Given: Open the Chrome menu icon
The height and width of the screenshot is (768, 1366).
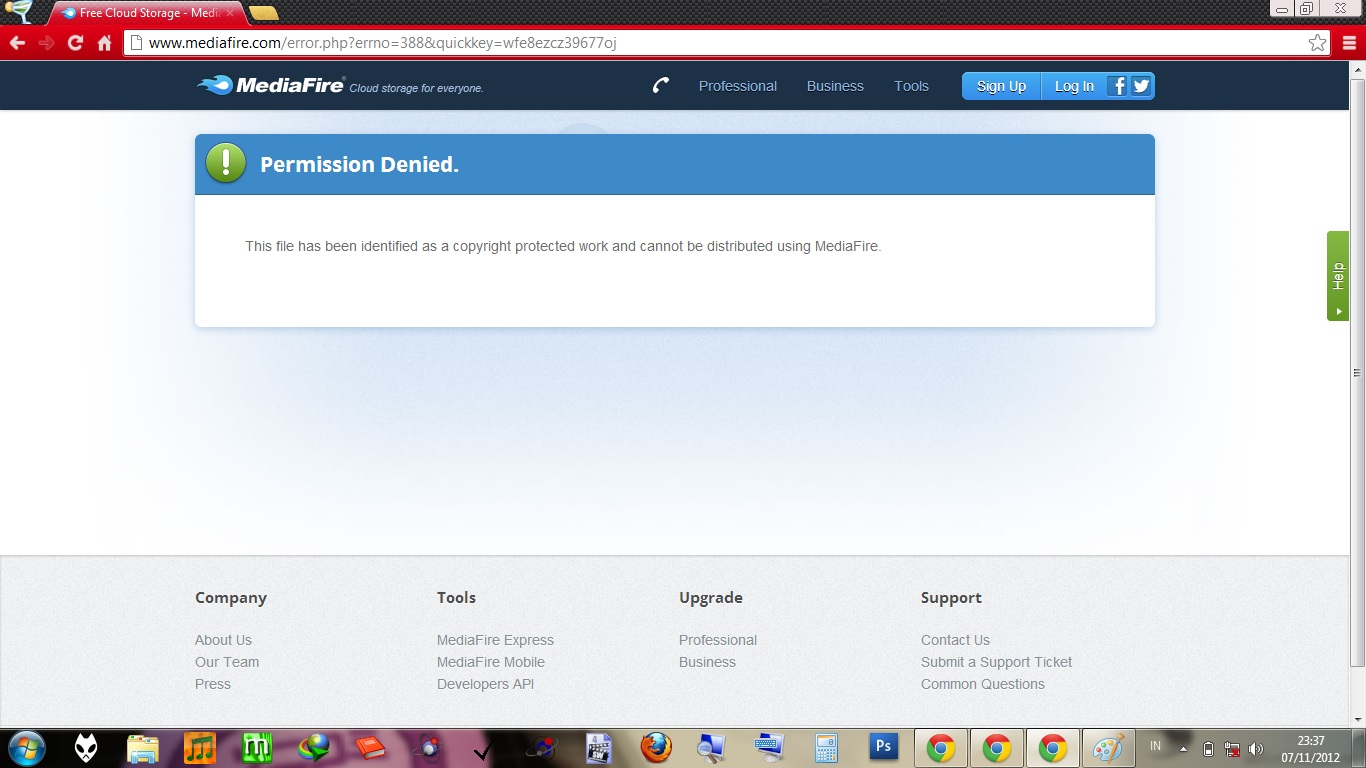Looking at the screenshot, I should [x=1349, y=43].
